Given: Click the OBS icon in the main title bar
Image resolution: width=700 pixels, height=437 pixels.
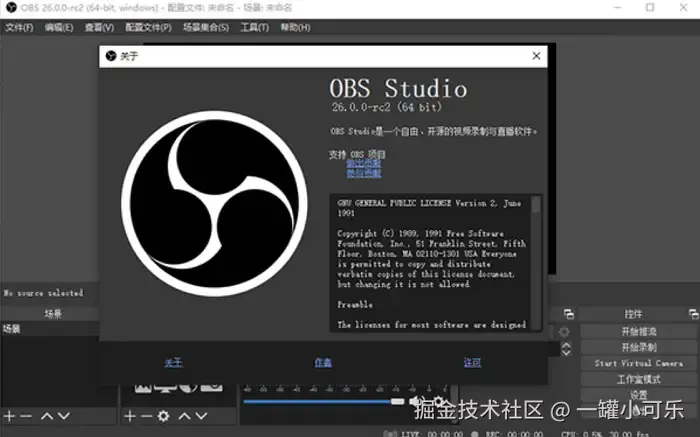Looking at the screenshot, I should [x=11, y=8].
